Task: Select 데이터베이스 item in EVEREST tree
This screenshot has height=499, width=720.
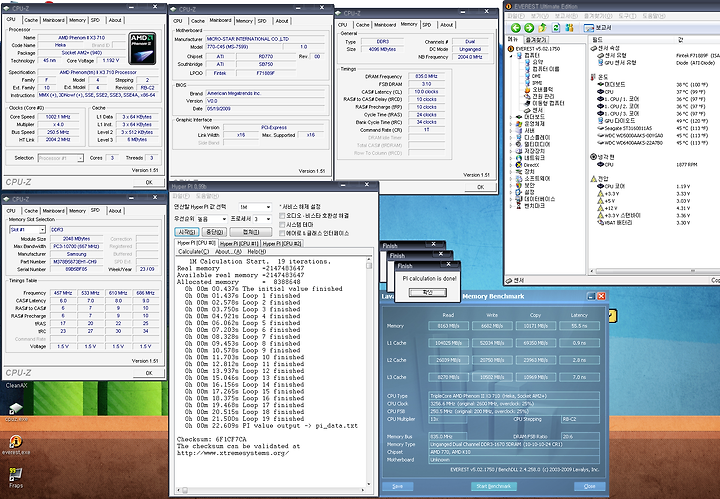Action: pos(535,199)
